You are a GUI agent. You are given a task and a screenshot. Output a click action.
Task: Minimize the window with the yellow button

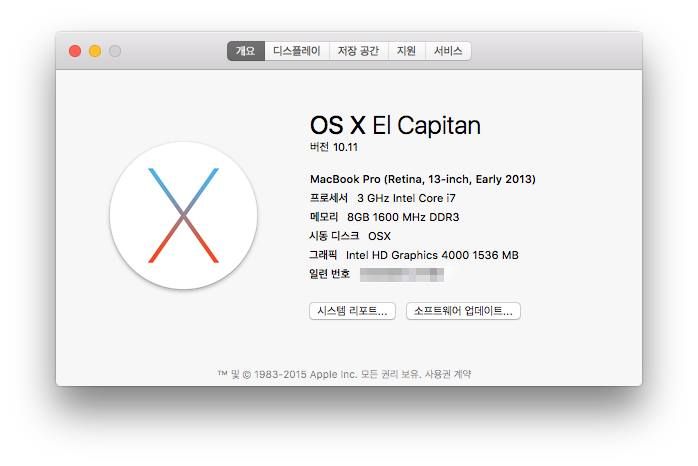pos(95,51)
